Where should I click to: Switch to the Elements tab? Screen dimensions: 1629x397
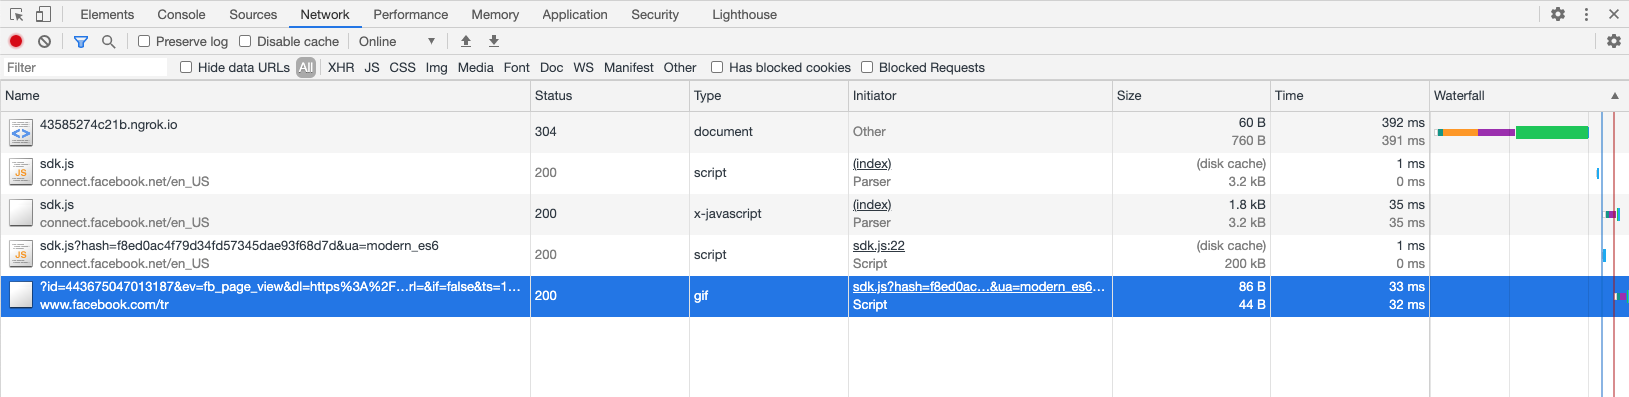(107, 14)
